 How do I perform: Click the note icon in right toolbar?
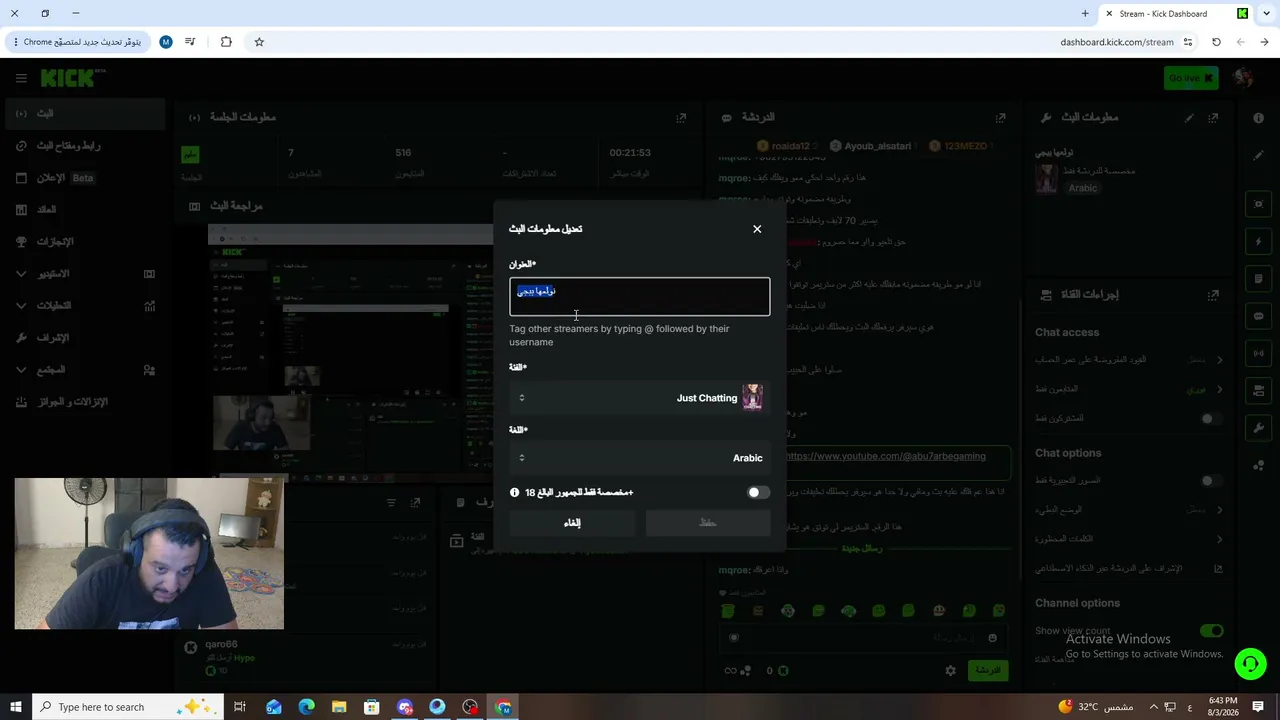pos(1259,279)
